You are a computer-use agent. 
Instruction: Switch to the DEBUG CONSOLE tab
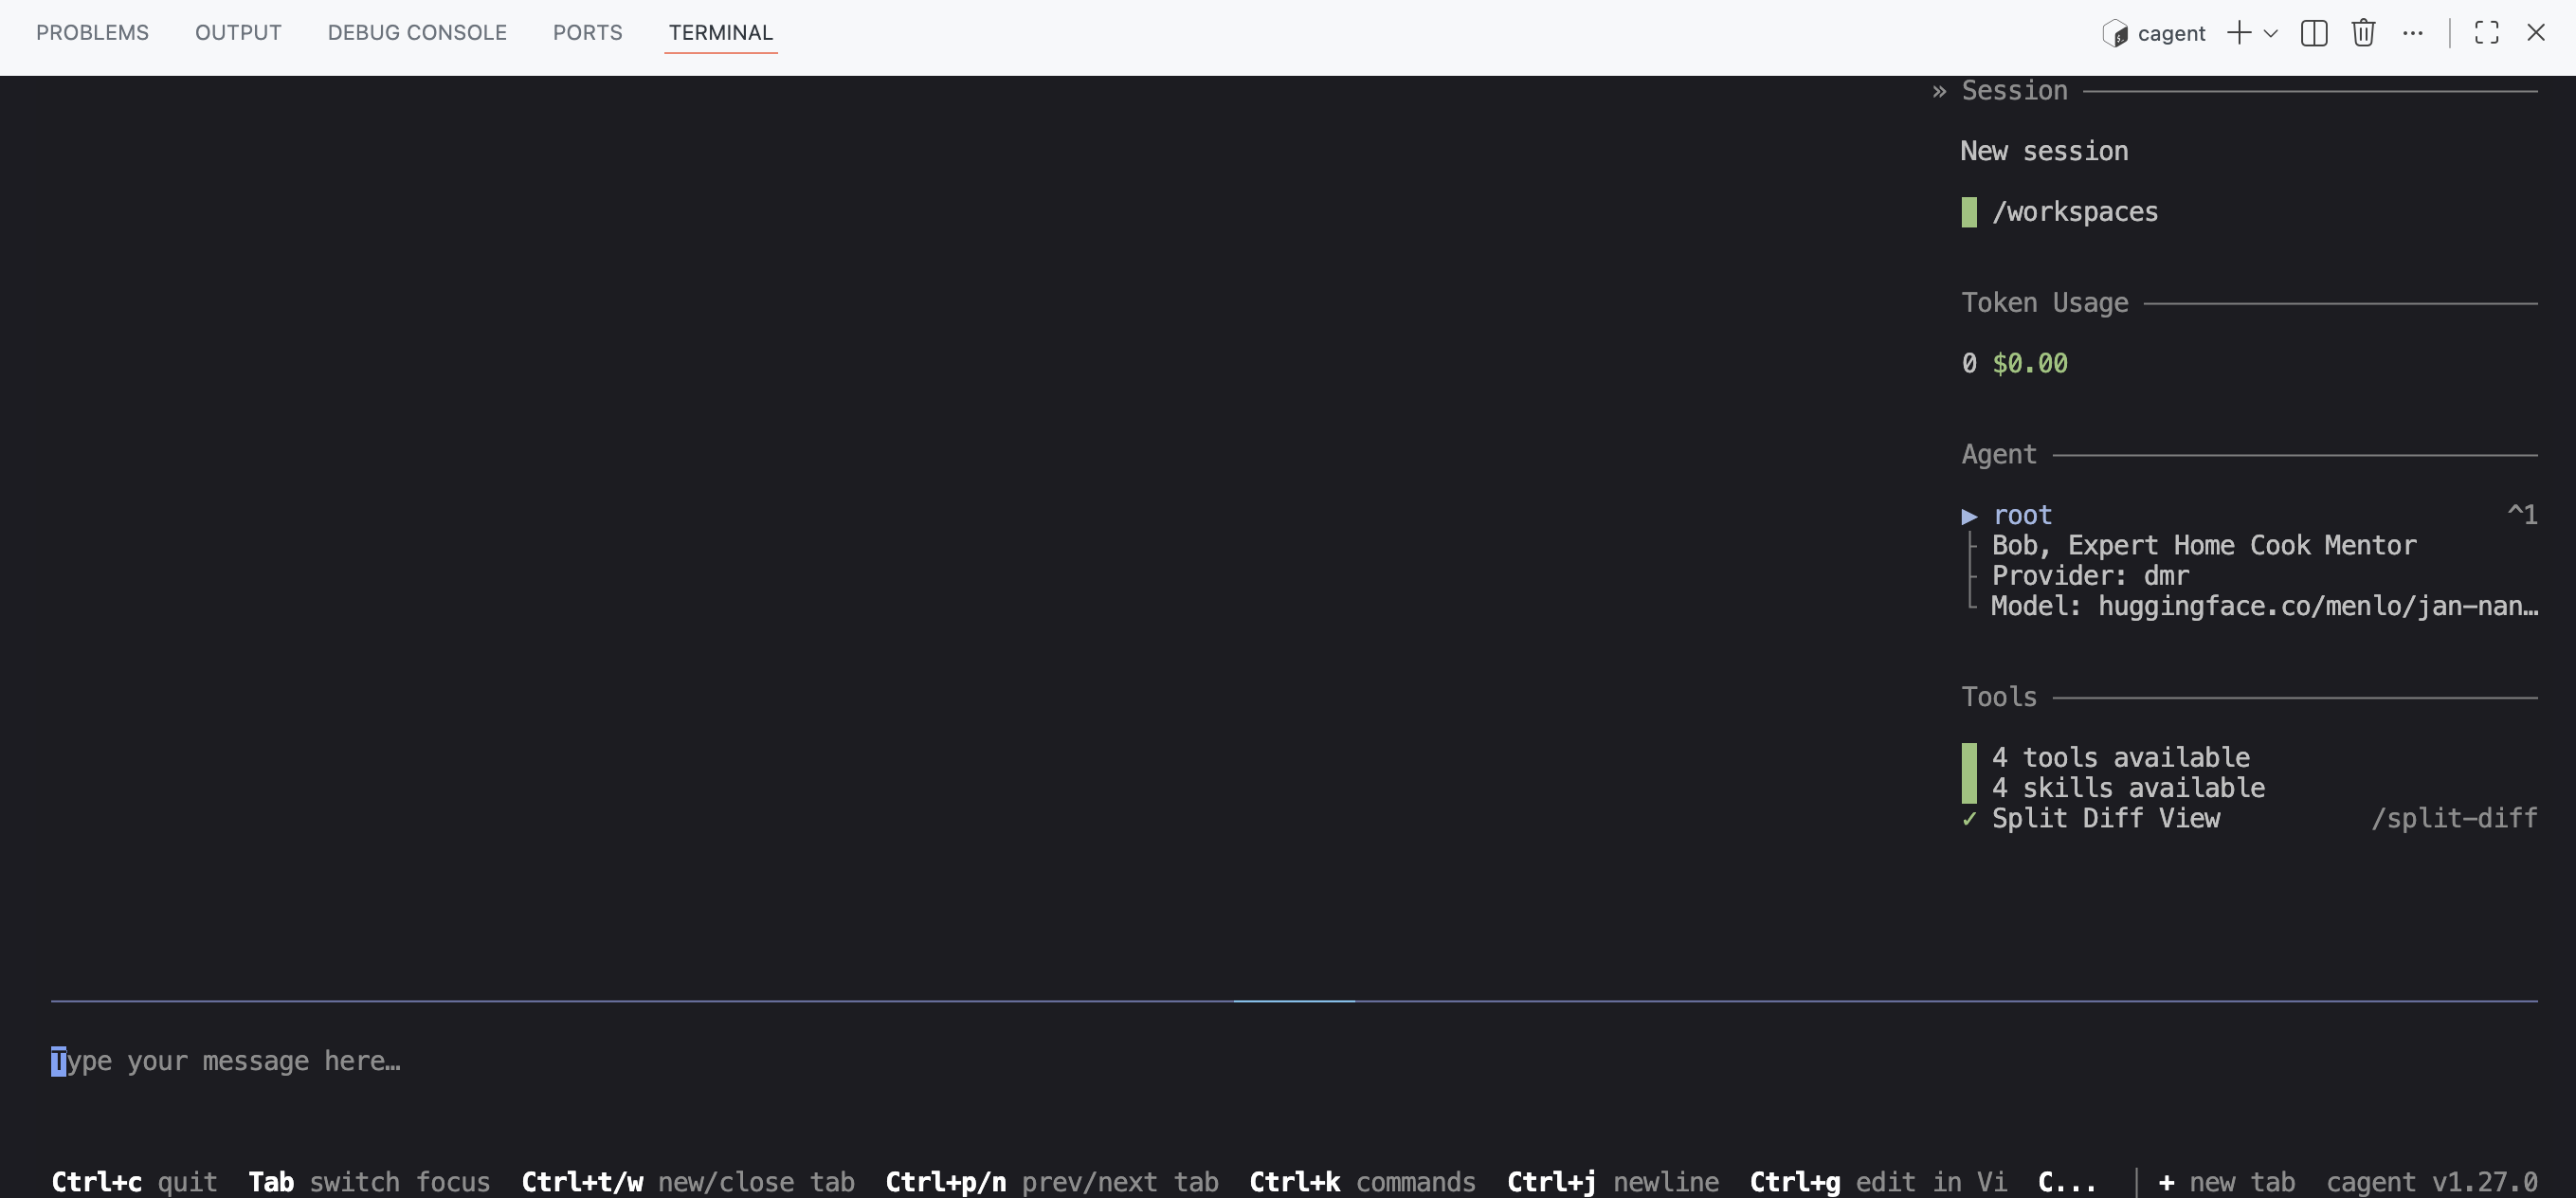[x=417, y=33]
